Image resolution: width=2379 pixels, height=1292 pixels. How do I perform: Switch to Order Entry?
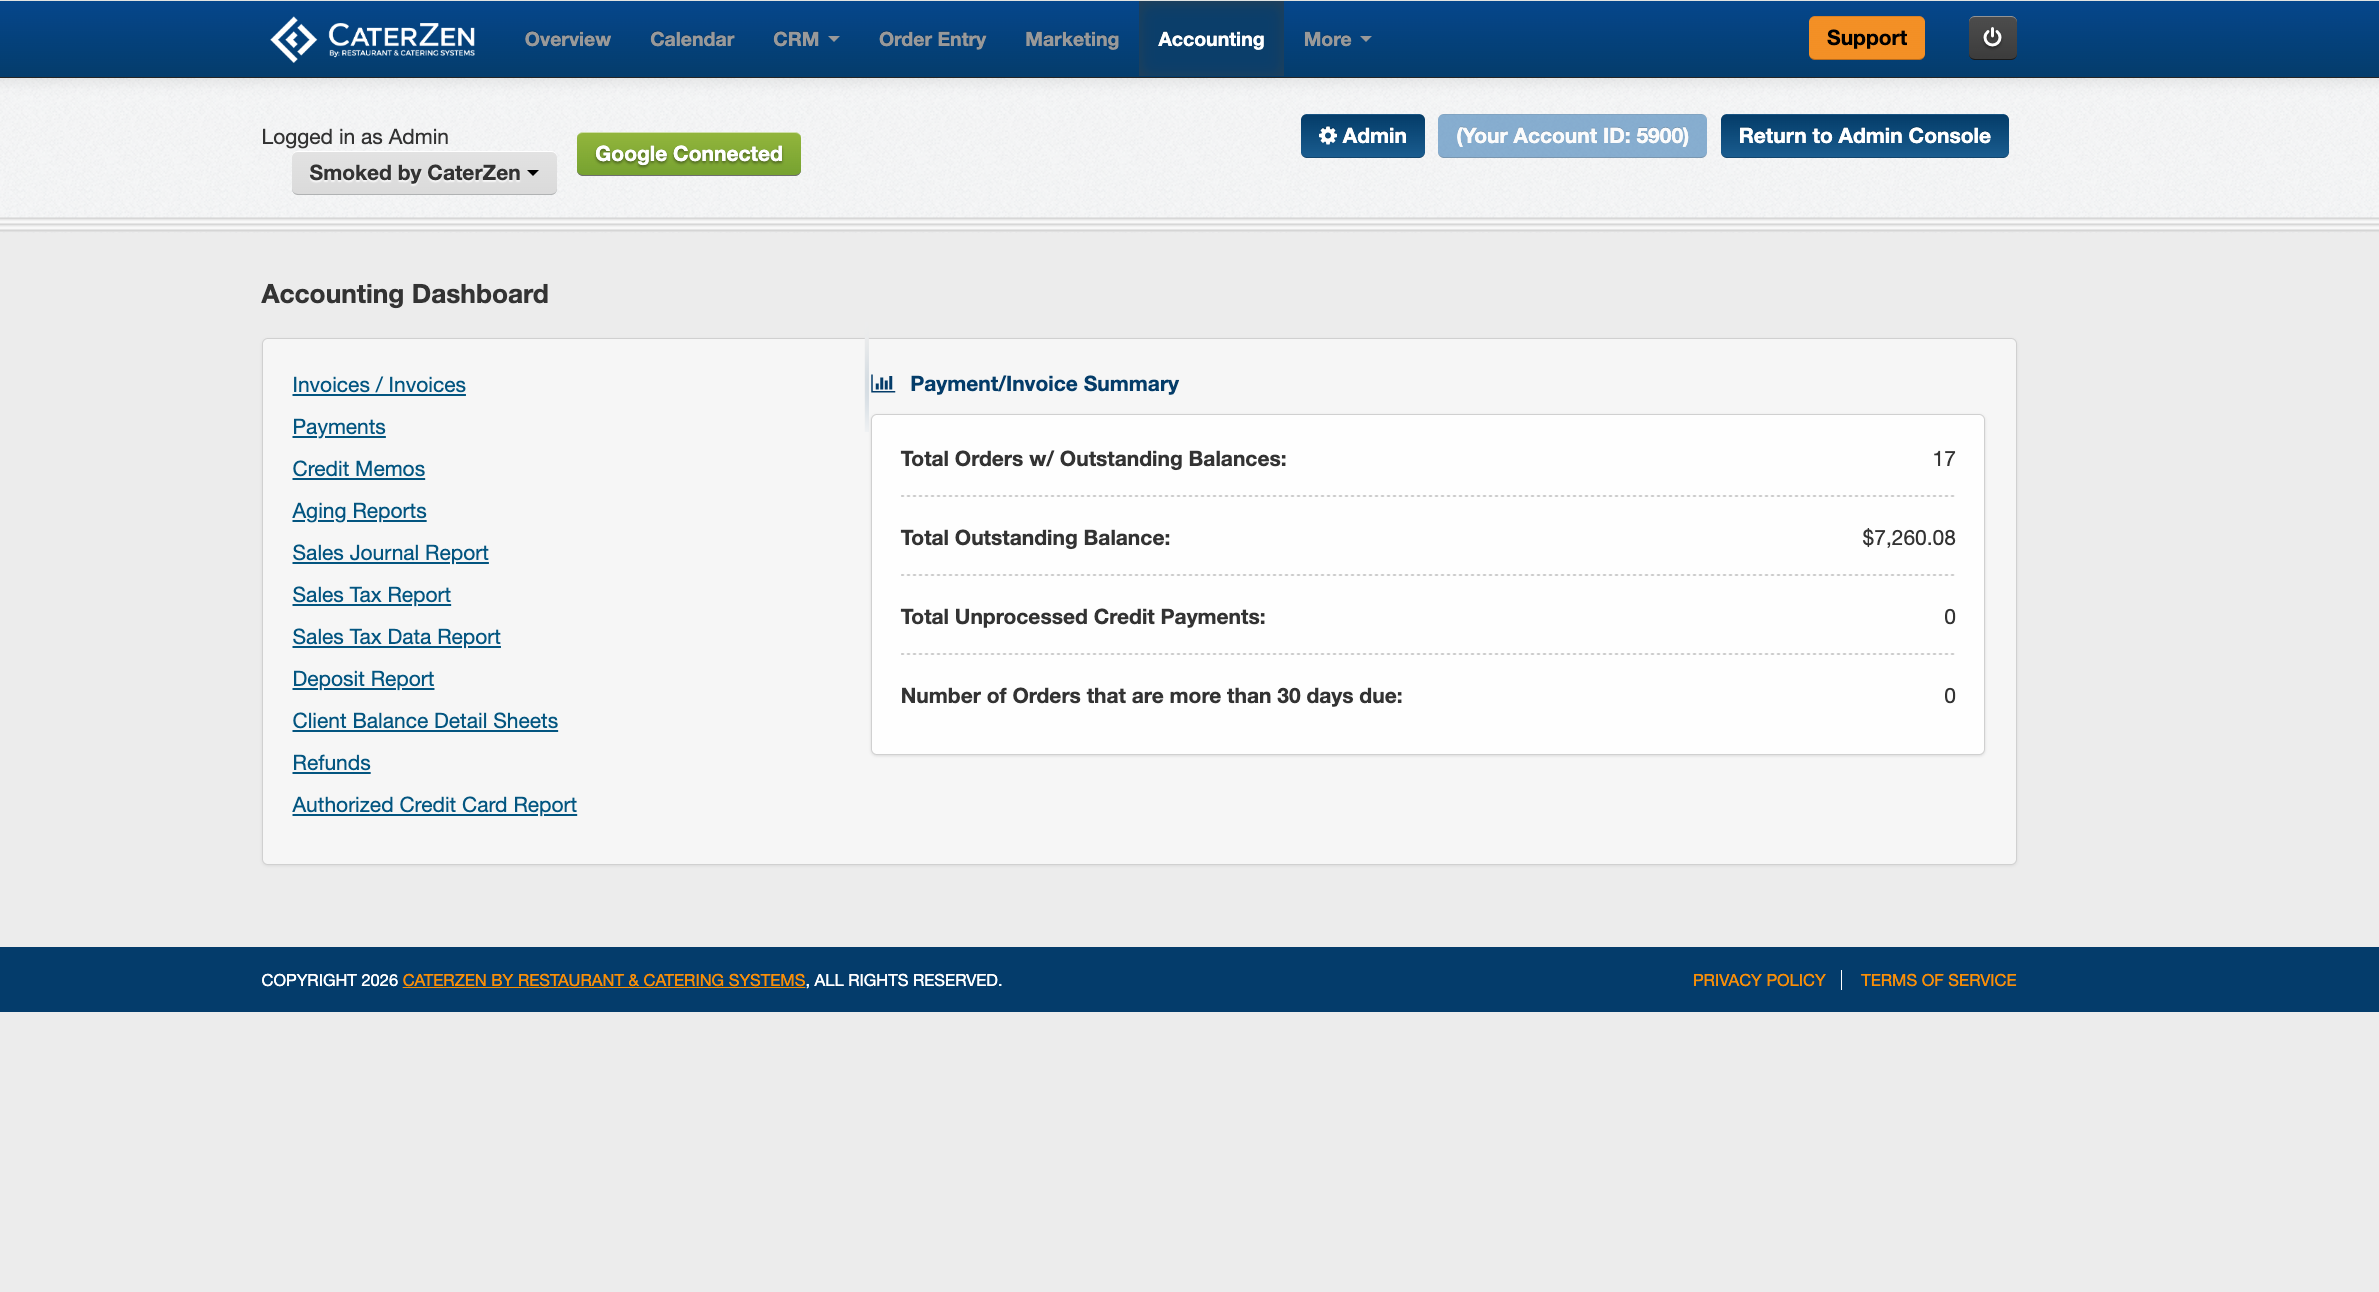pos(932,39)
